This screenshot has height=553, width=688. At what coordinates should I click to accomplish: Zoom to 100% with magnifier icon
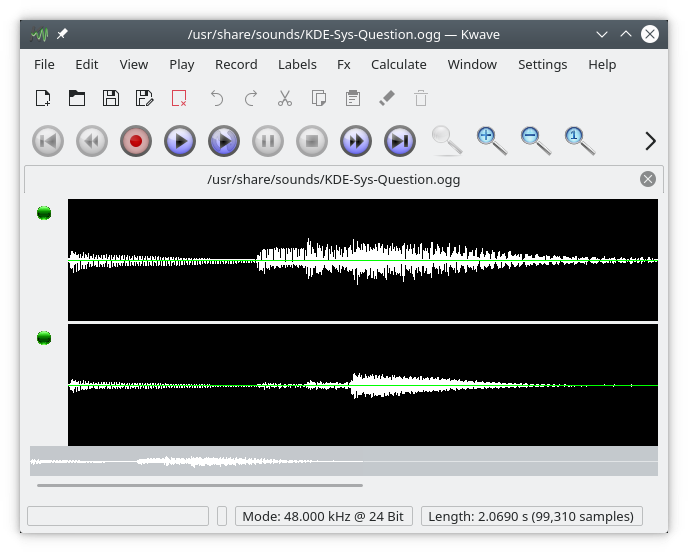(579, 141)
